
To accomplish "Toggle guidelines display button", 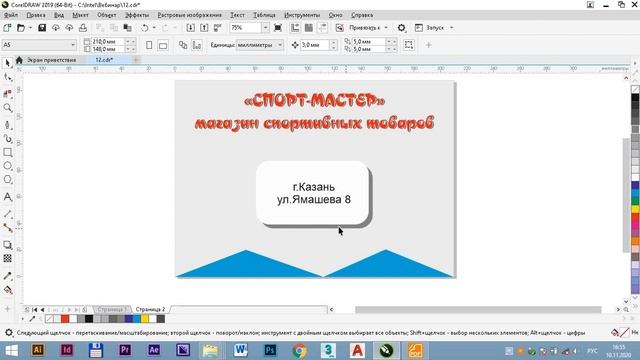I will (x=322, y=28).
